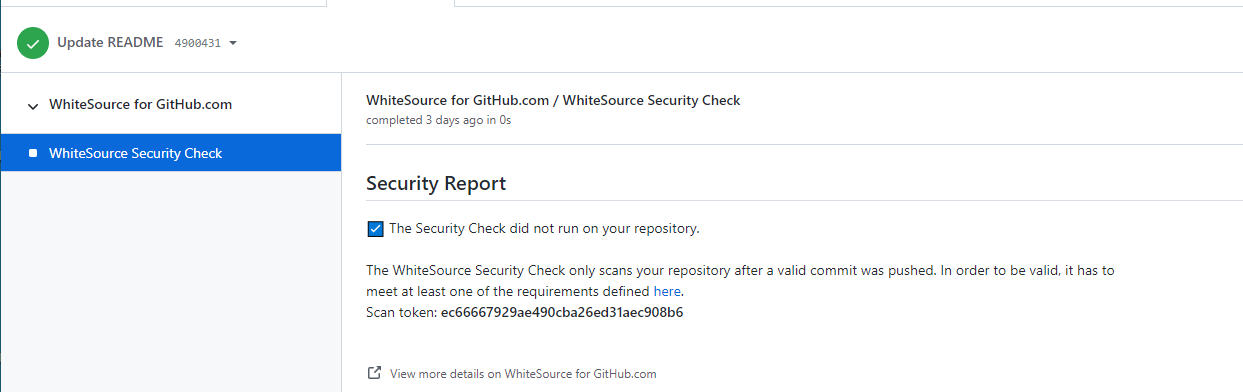Click the Scan token label text
This screenshot has height=392, width=1243.
point(401,312)
